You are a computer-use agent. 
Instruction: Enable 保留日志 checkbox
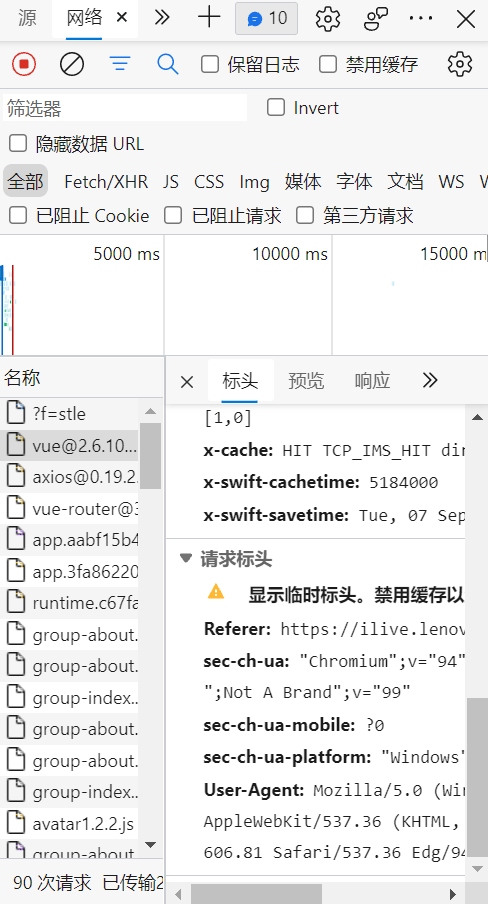point(209,64)
